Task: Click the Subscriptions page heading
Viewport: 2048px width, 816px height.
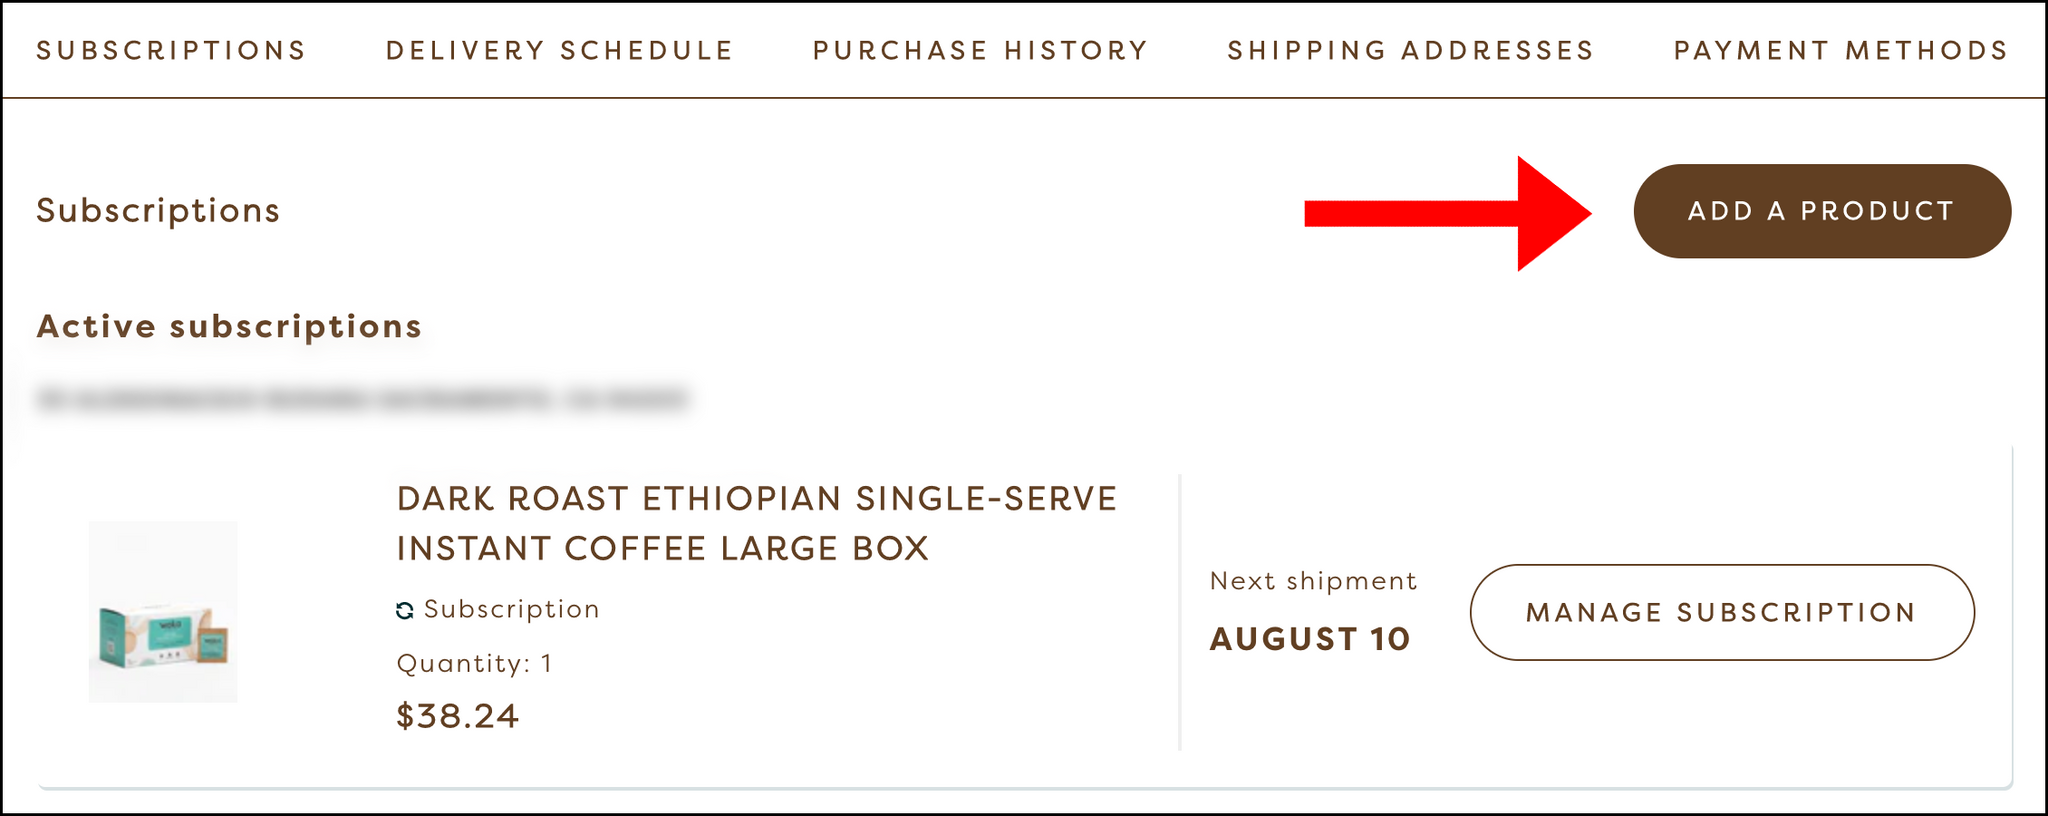Action: (x=158, y=210)
